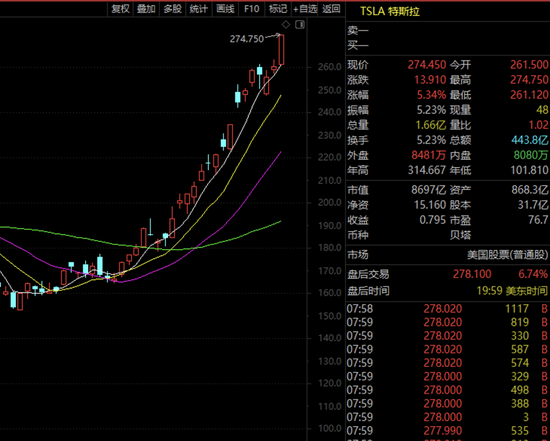This screenshot has height=441, width=550.
Task: Click the diamond icon above the chart
Action: pyautogui.click(x=286, y=25)
